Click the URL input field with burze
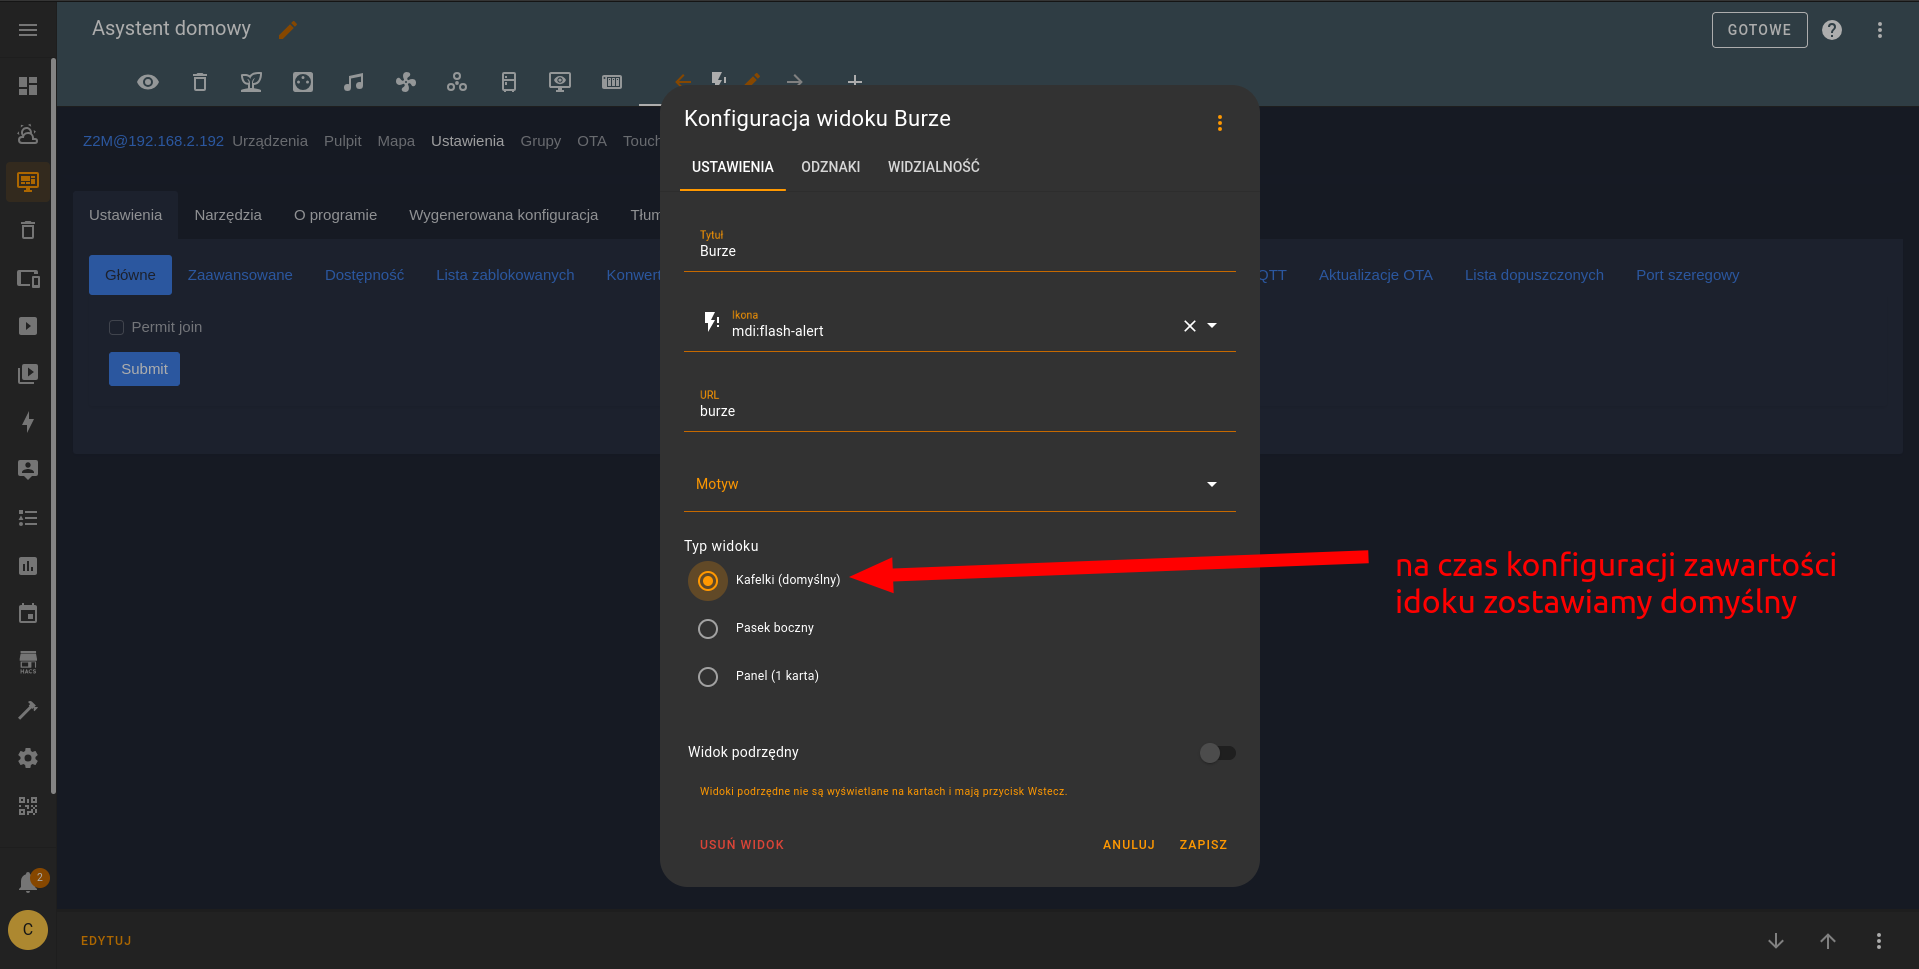 [960, 404]
